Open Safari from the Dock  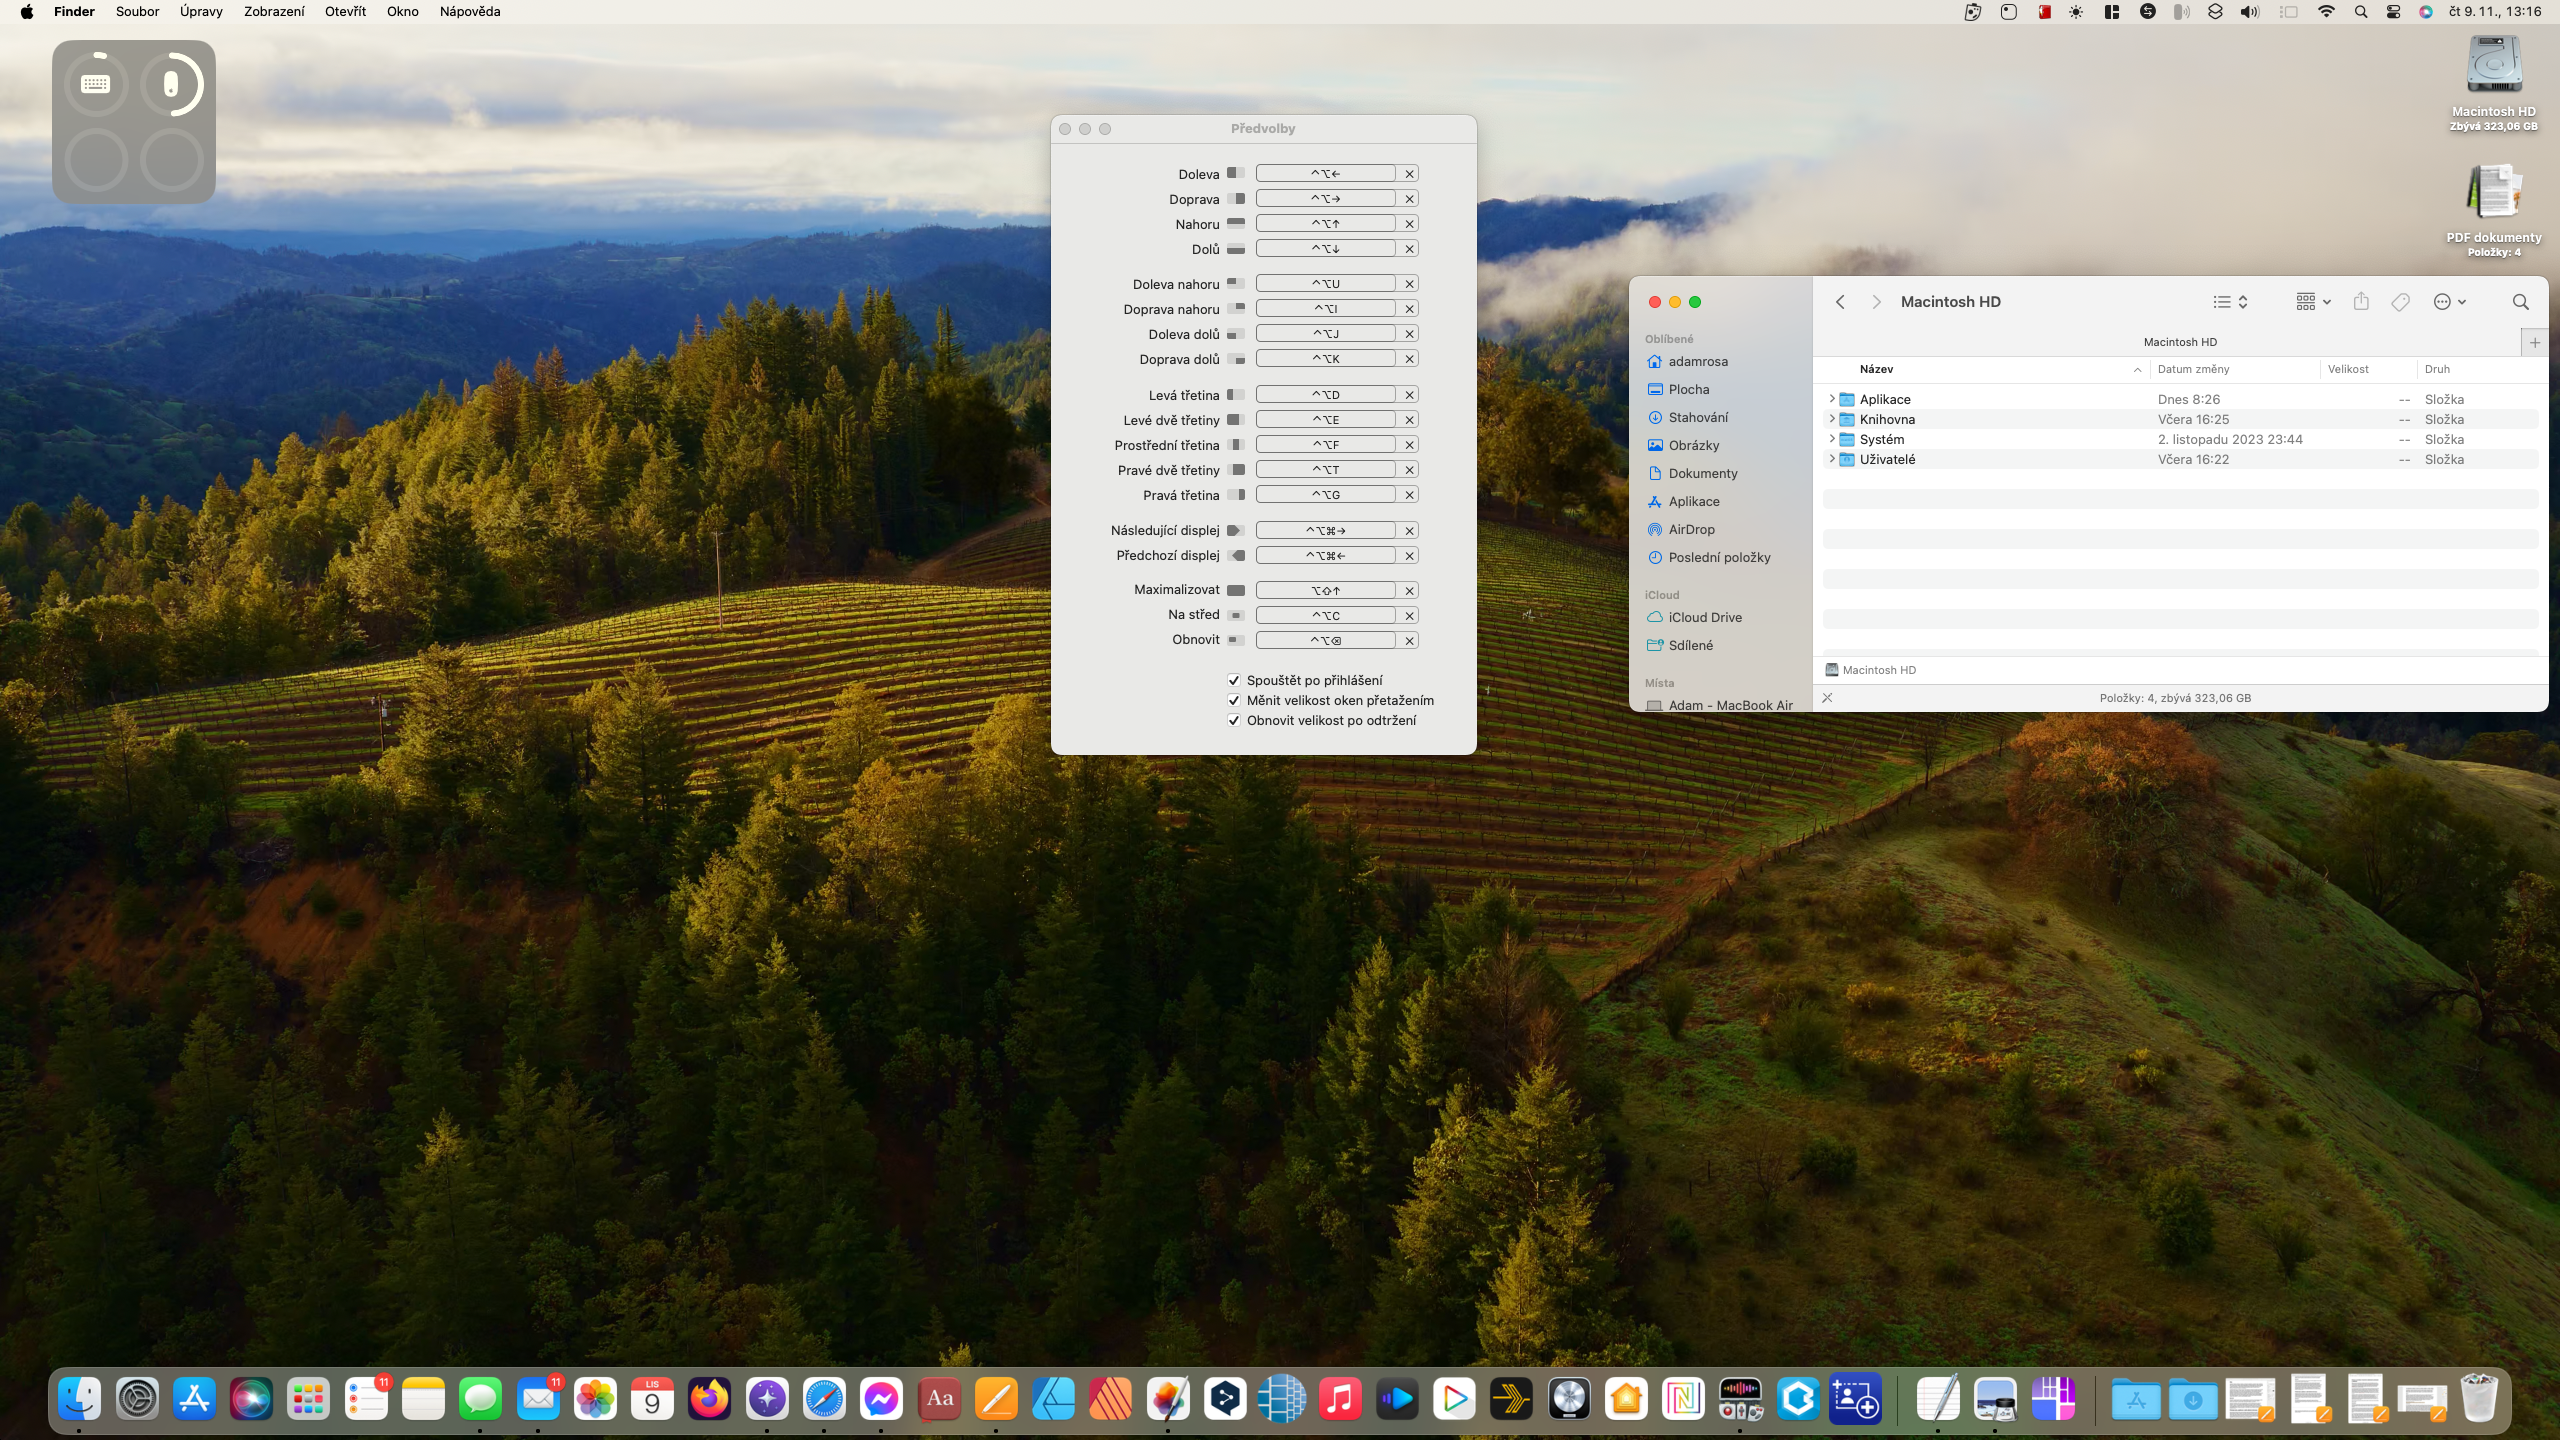coord(824,1399)
